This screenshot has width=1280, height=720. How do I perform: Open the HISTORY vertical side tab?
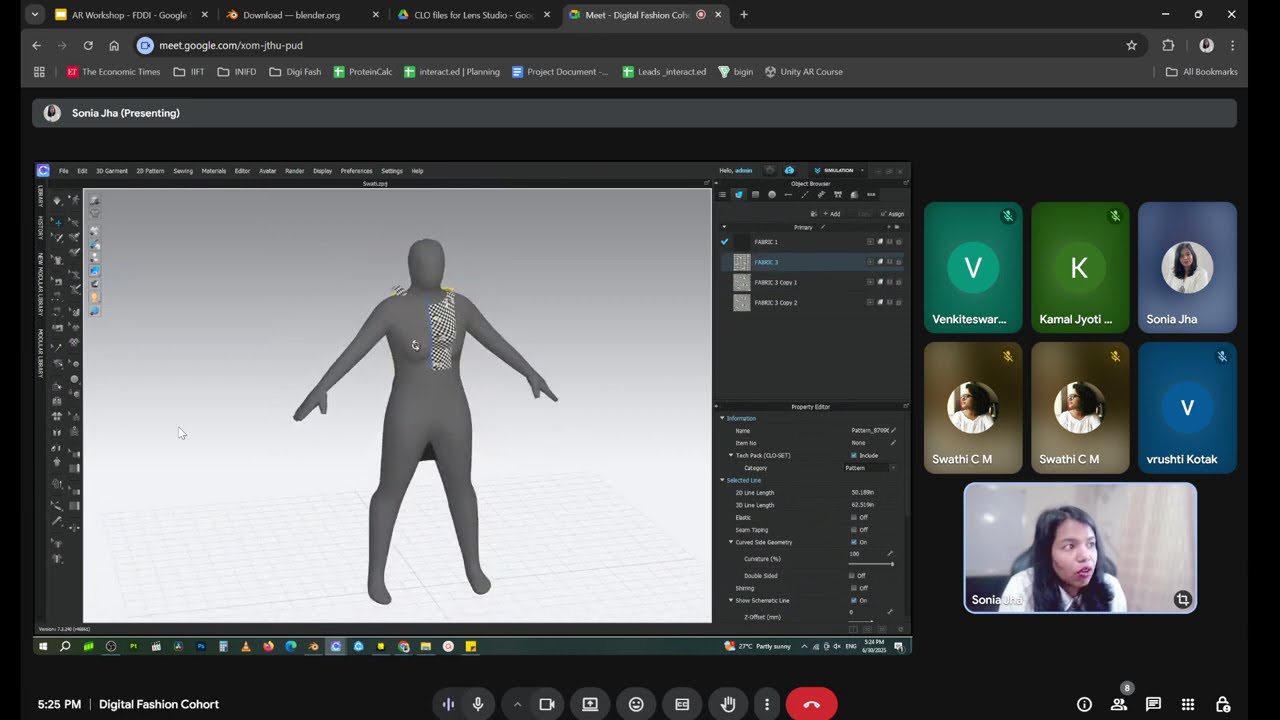(41, 227)
